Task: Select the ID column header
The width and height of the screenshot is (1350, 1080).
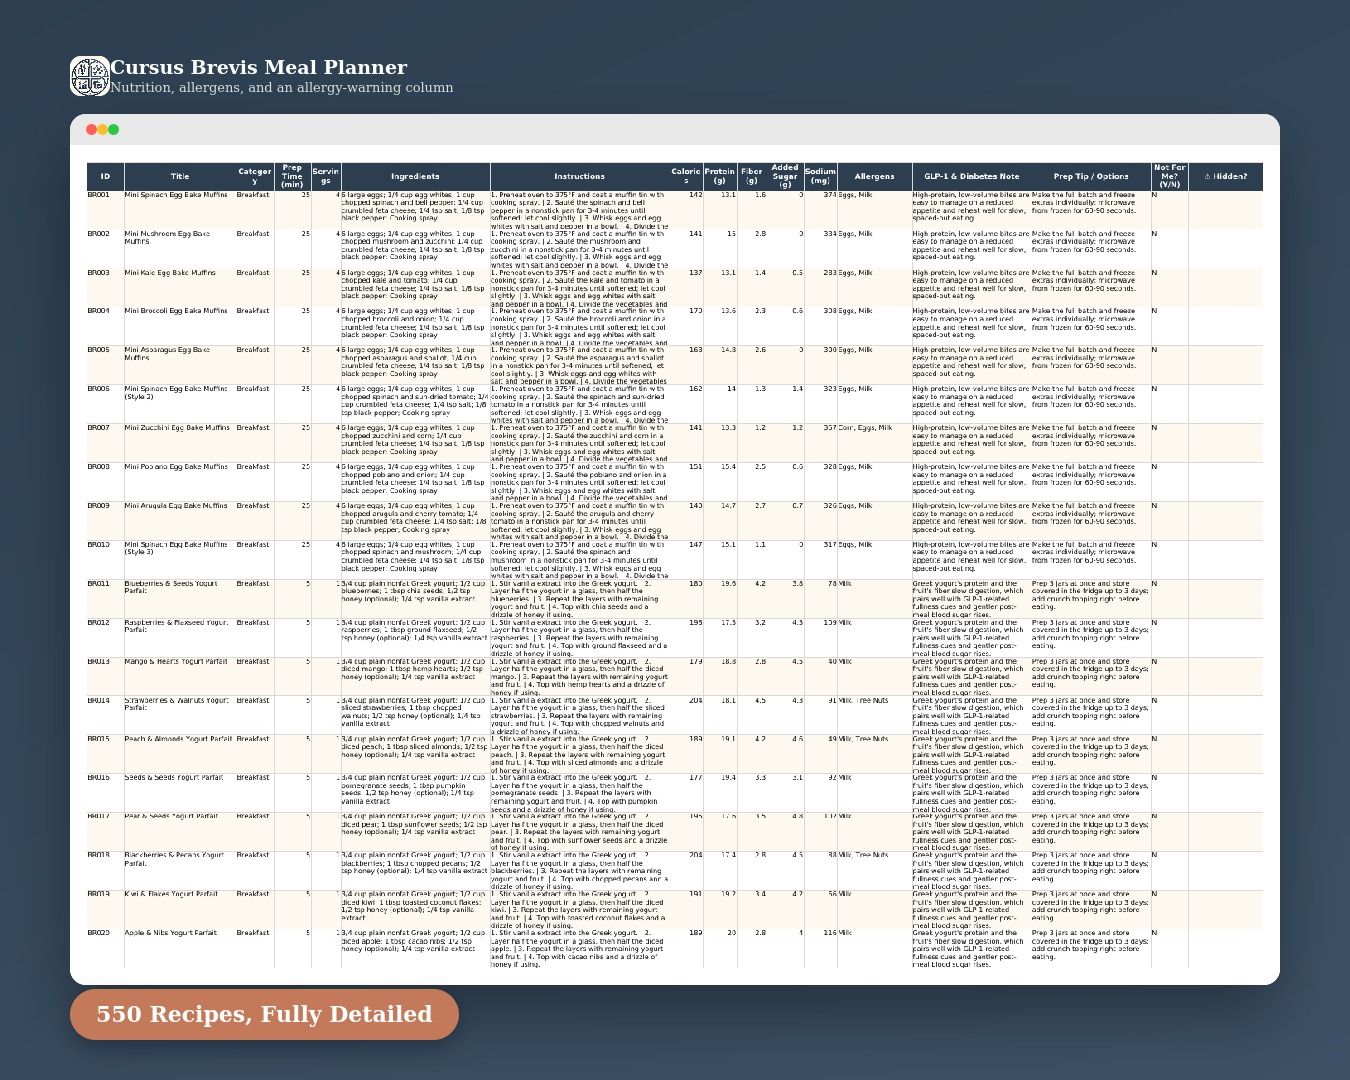Action: point(105,176)
